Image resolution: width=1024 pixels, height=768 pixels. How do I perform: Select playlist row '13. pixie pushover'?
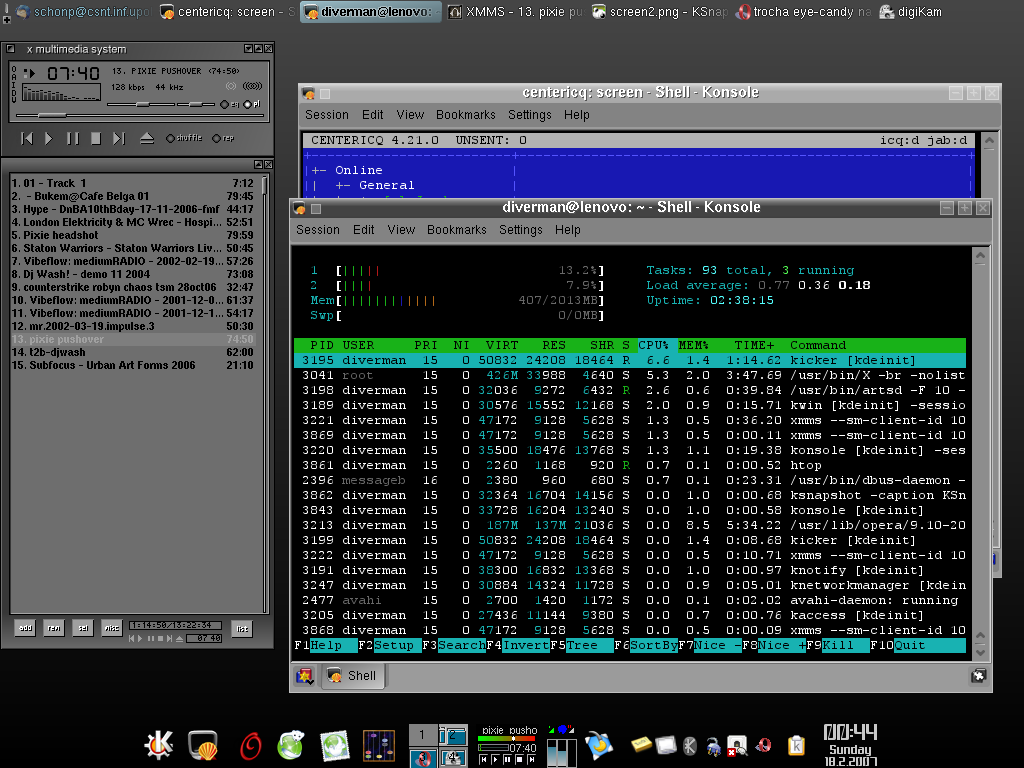coord(133,339)
